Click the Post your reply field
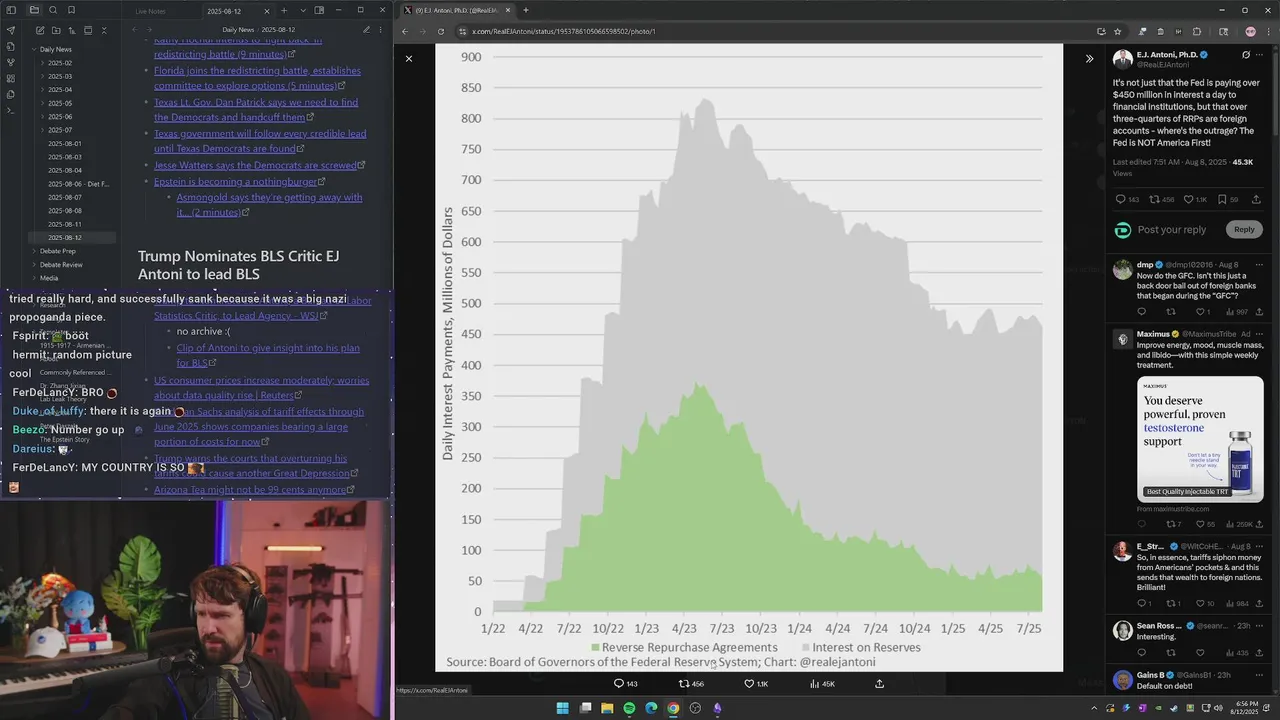This screenshot has height=720, width=1280. (1172, 229)
